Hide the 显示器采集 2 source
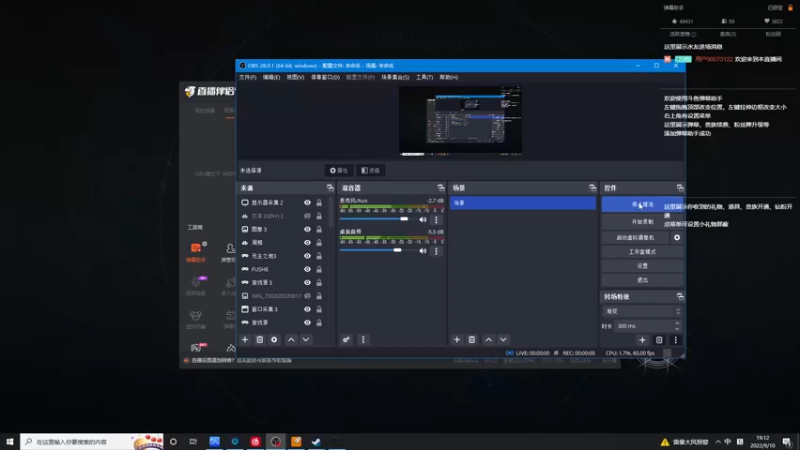Image resolution: width=800 pixels, height=450 pixels. click(x=307, y=203)
